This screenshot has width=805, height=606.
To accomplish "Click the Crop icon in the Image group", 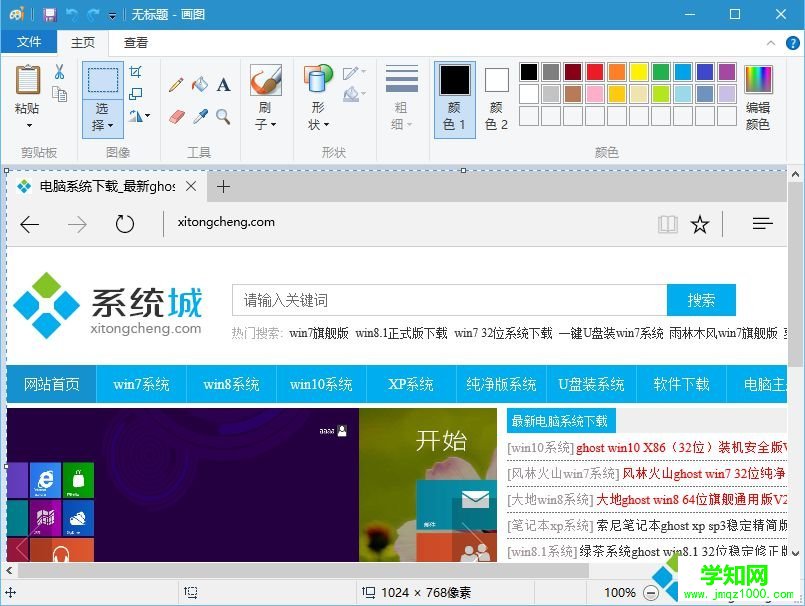I will pos(137,73).
